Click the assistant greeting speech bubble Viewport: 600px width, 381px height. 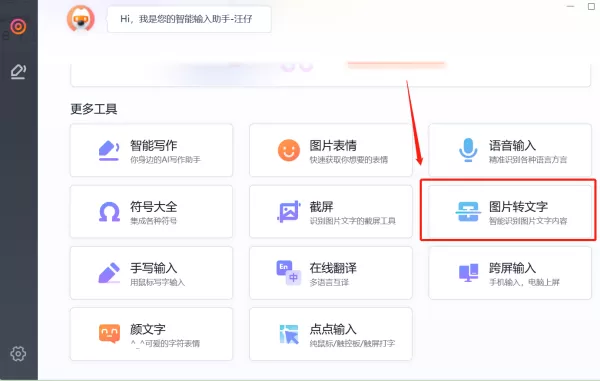(x=189, y=19)
